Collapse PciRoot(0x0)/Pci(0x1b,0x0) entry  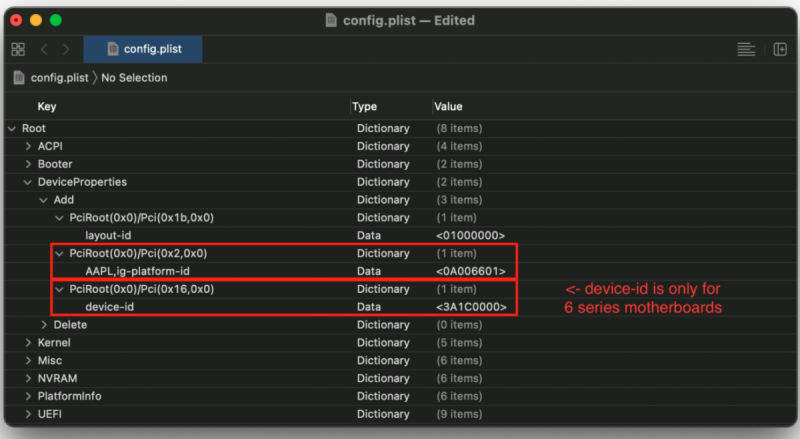pos(59,218)
